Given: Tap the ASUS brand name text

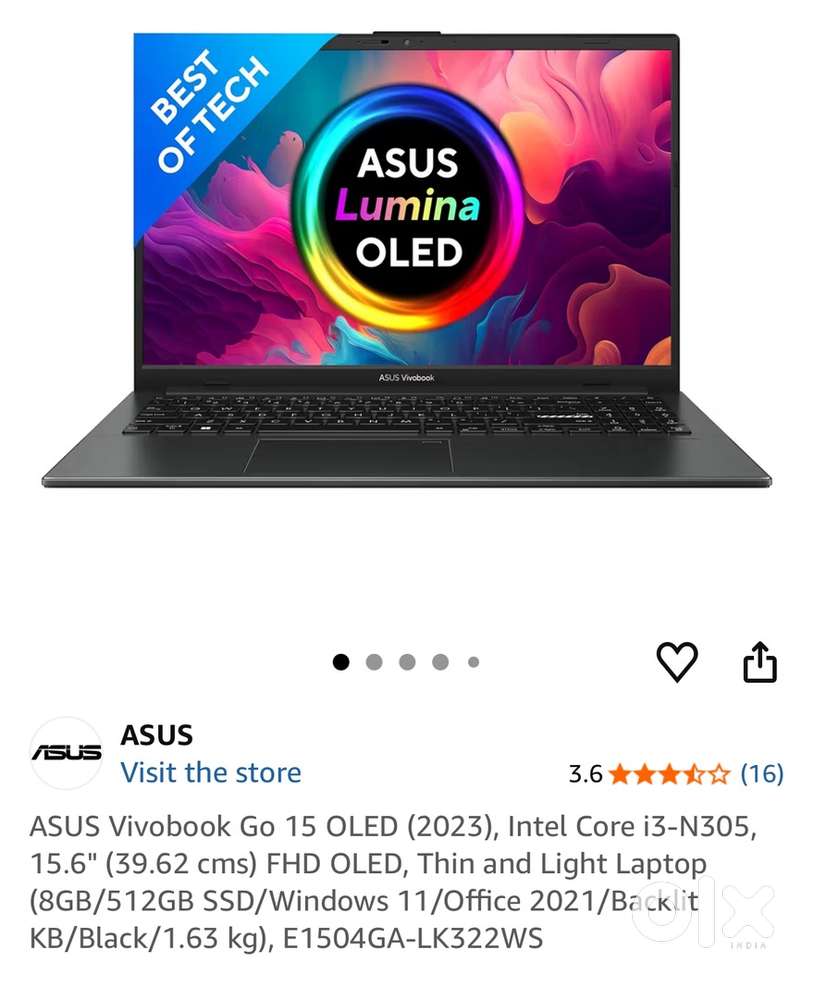Looking at the screenshot, I should click(x=157, y=736).
